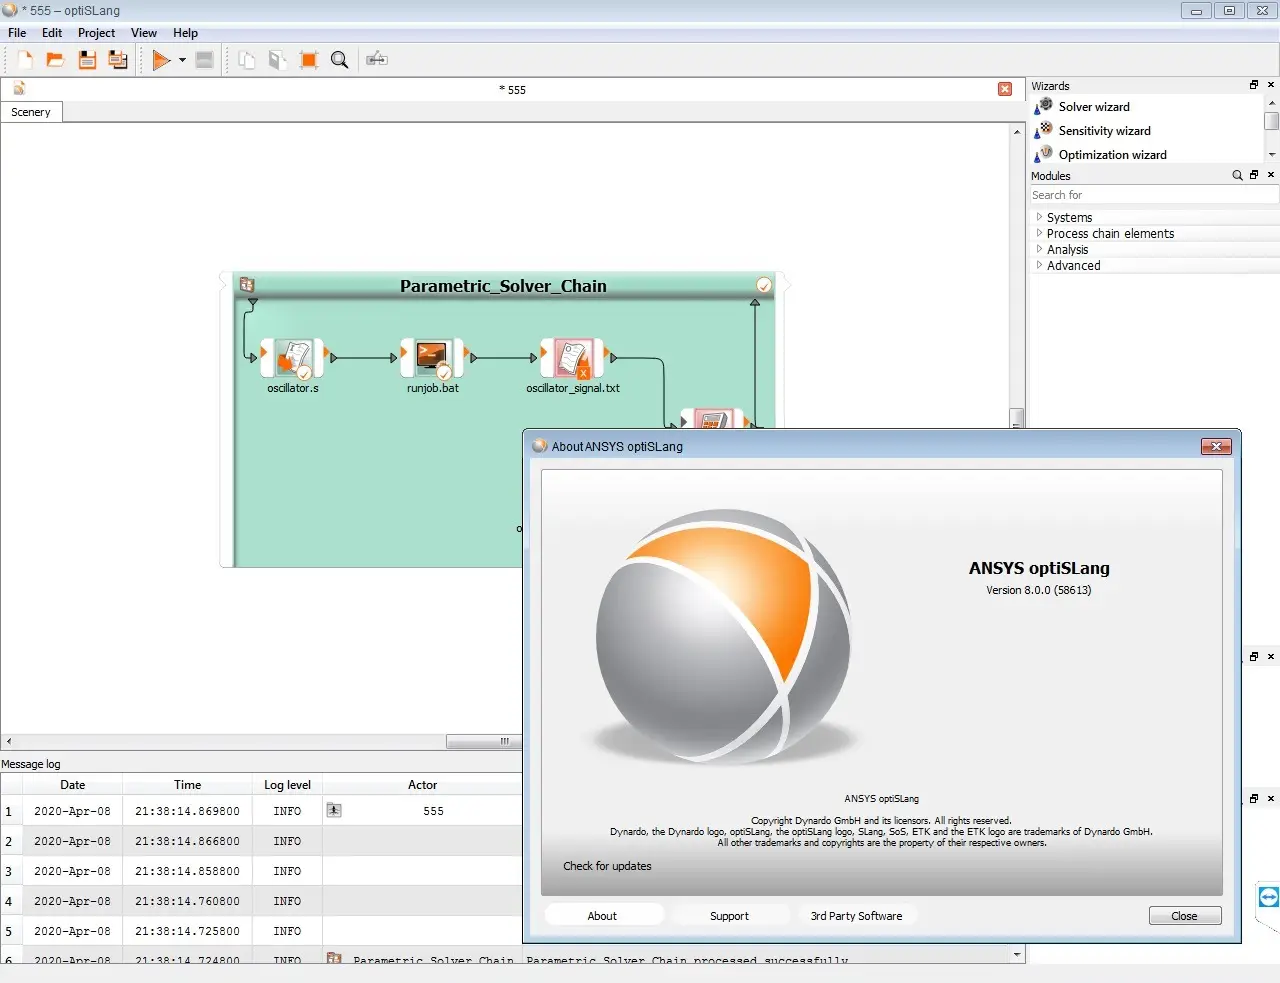The height and width of the screenshot is (983, 1280).
Task: Launch the Sensitivity wizard
Action: pyautogui.click(x=1104, y=131)
